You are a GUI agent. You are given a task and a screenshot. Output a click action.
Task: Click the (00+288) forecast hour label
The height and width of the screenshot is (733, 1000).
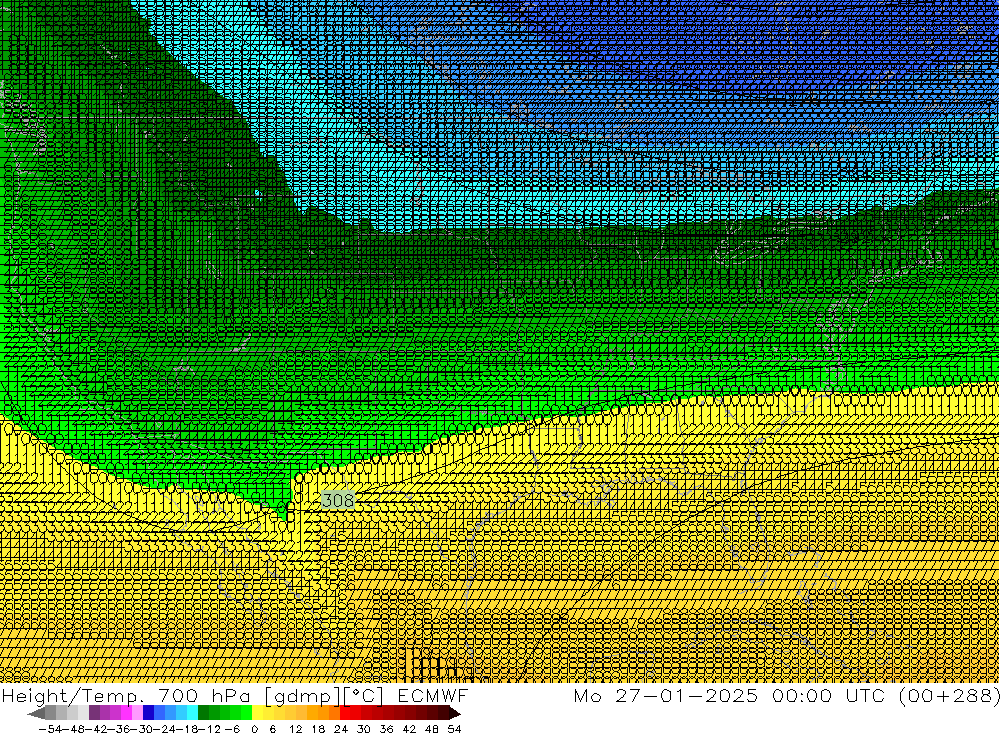coord(948,695)
